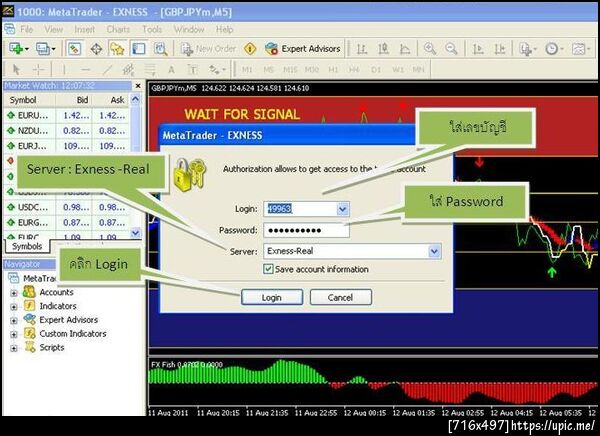This screenshot has height=436, width=600.
Task: Click Market Watch scrollbar down arrow
Action: click(135, 232)
